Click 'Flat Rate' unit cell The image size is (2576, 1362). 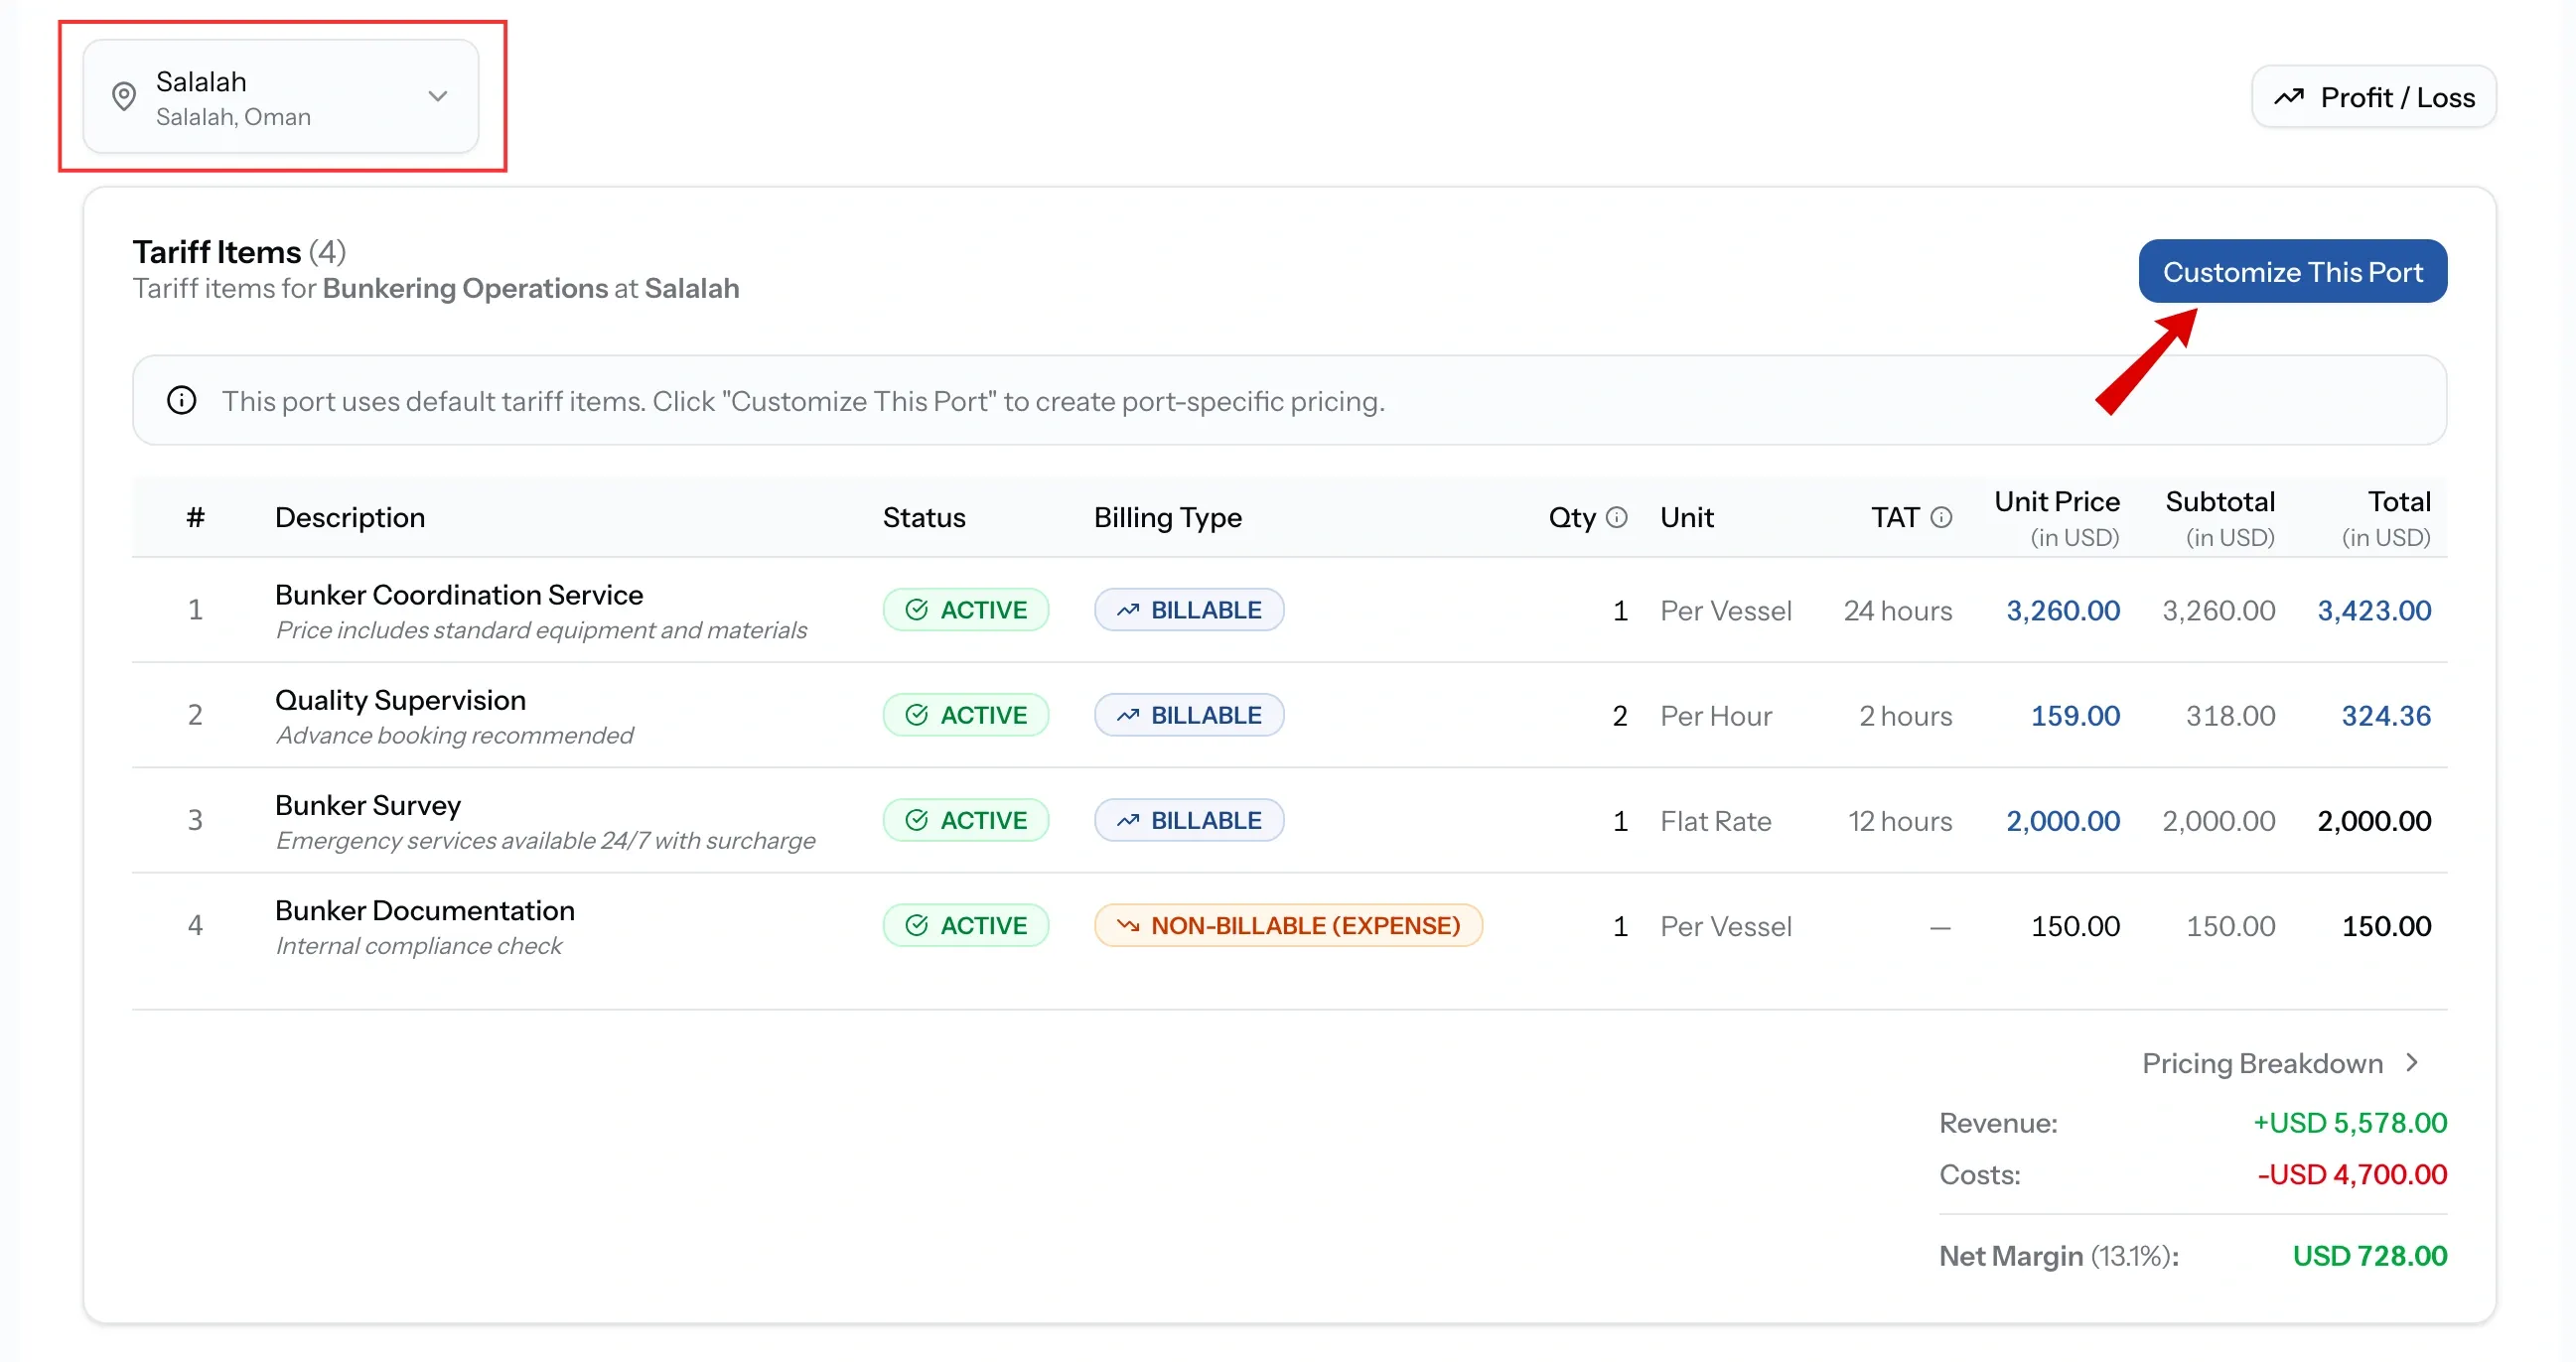[x=1715, y=821]
